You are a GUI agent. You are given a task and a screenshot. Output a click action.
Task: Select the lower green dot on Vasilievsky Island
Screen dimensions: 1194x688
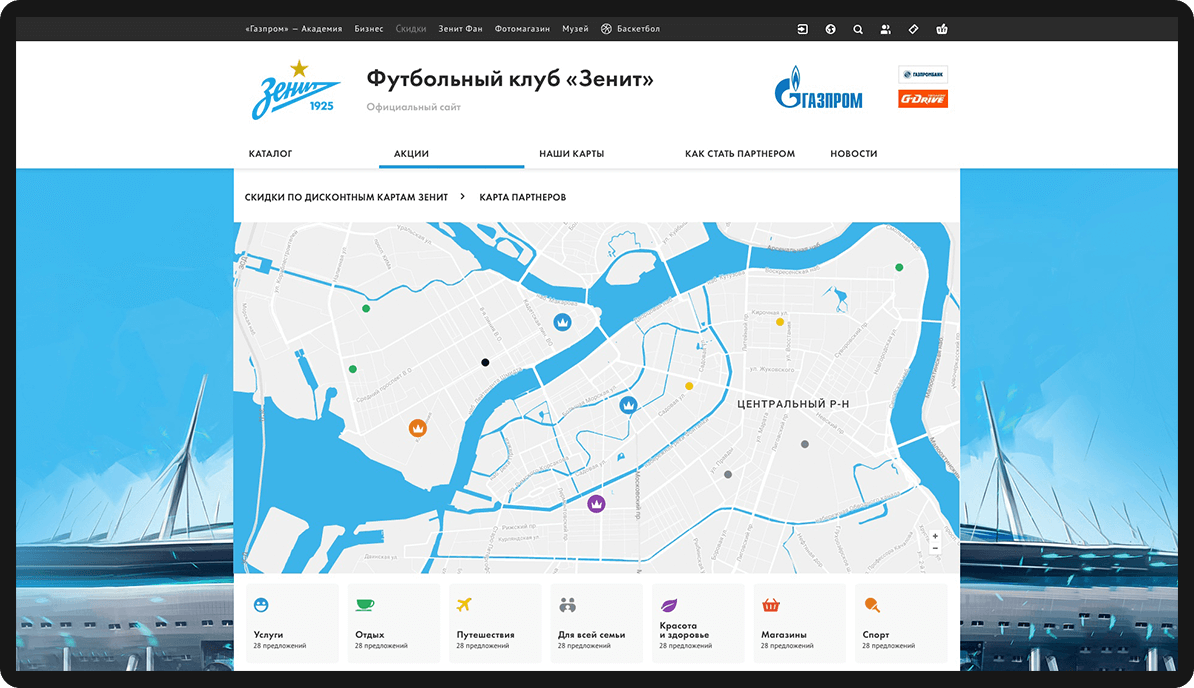353,369
